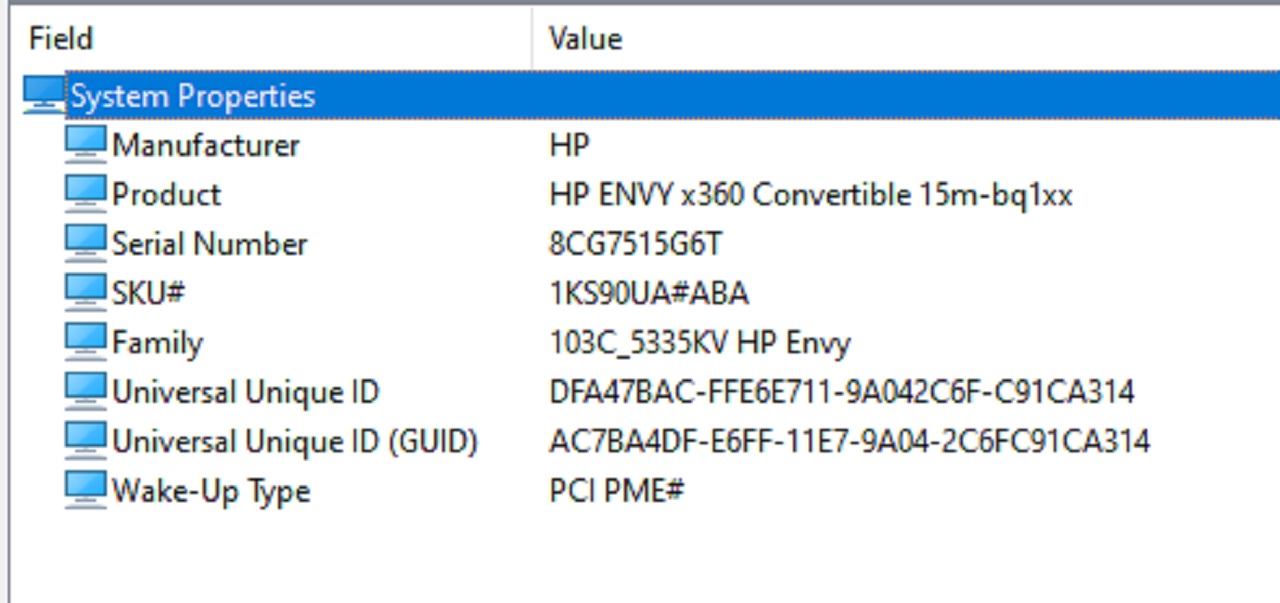Screen dimensions: 1280x603
Task: Select the Family field label
Action: (x=157, y=343)
